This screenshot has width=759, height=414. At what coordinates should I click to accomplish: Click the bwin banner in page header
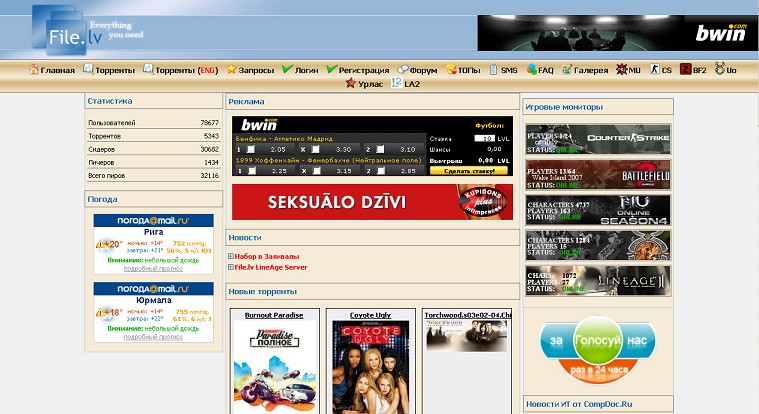(617, 32)
